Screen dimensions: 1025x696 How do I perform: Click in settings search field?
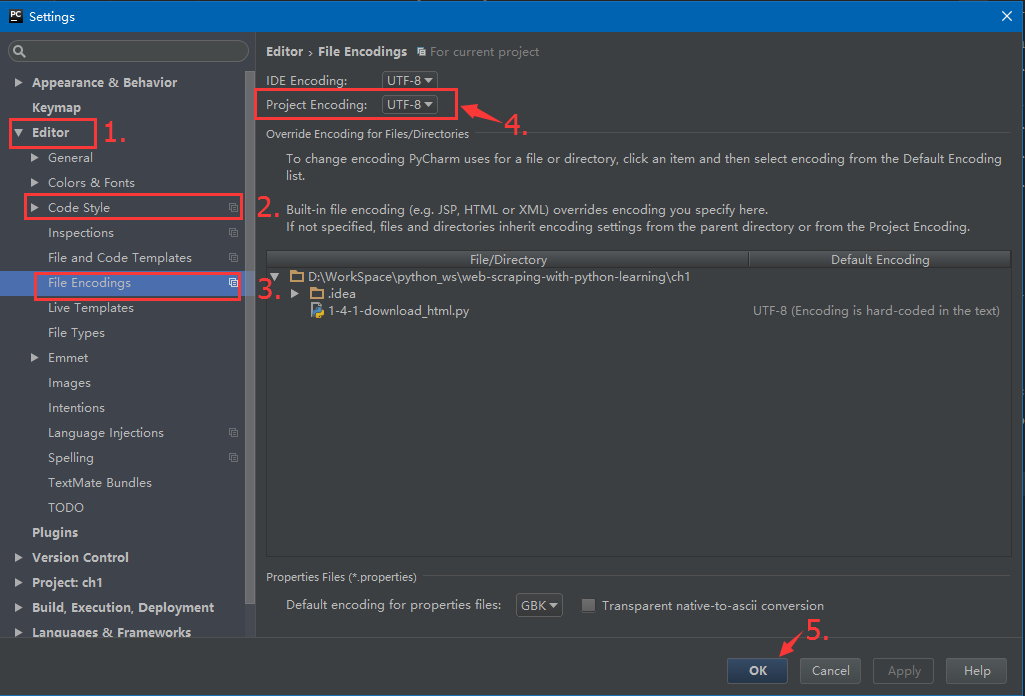coord(128,51)
